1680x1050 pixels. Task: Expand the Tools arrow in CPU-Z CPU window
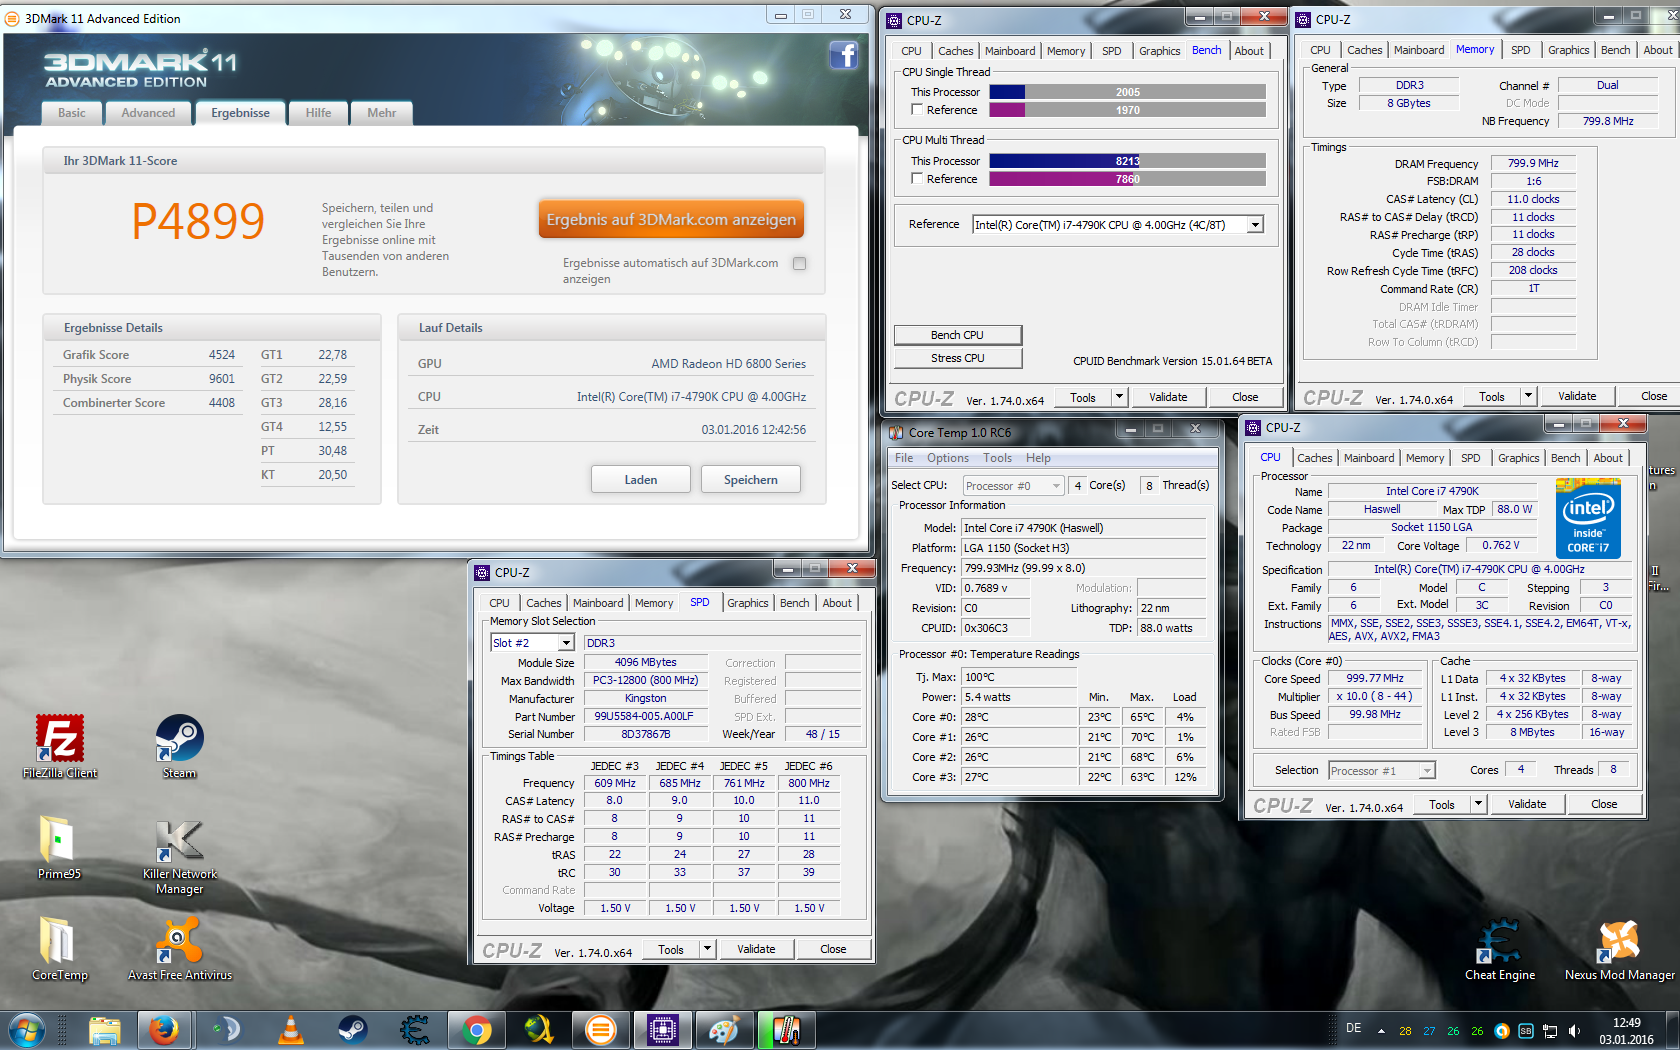tap(1478, 804)
